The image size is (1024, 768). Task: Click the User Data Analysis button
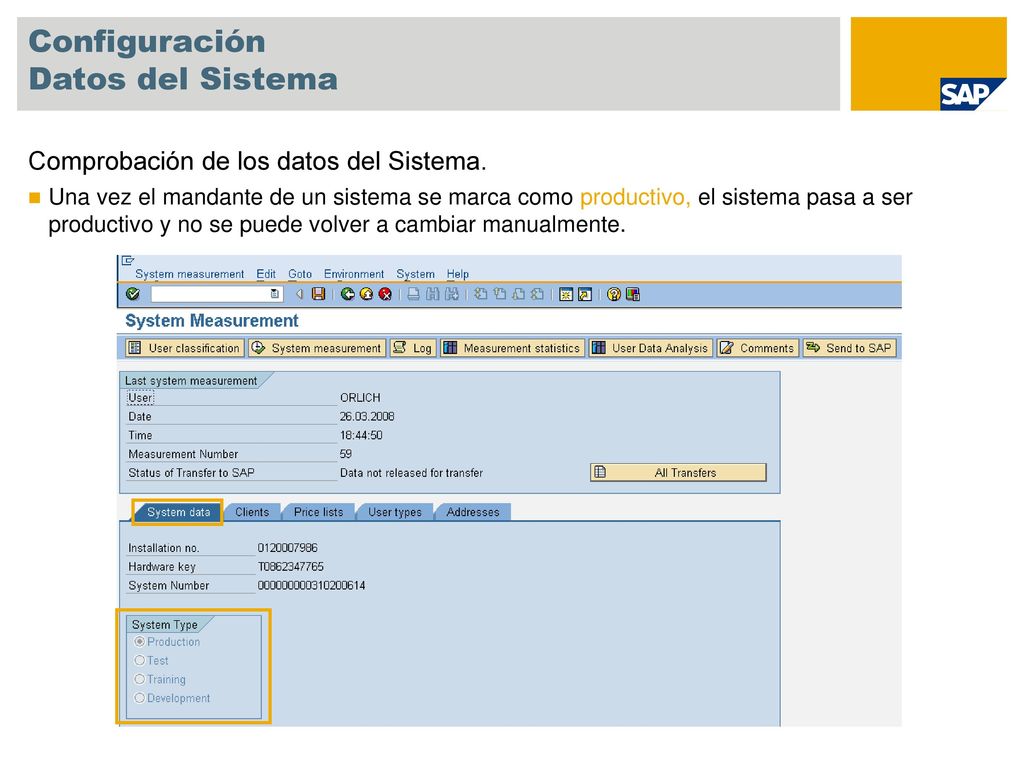click(x=650, y=348)
